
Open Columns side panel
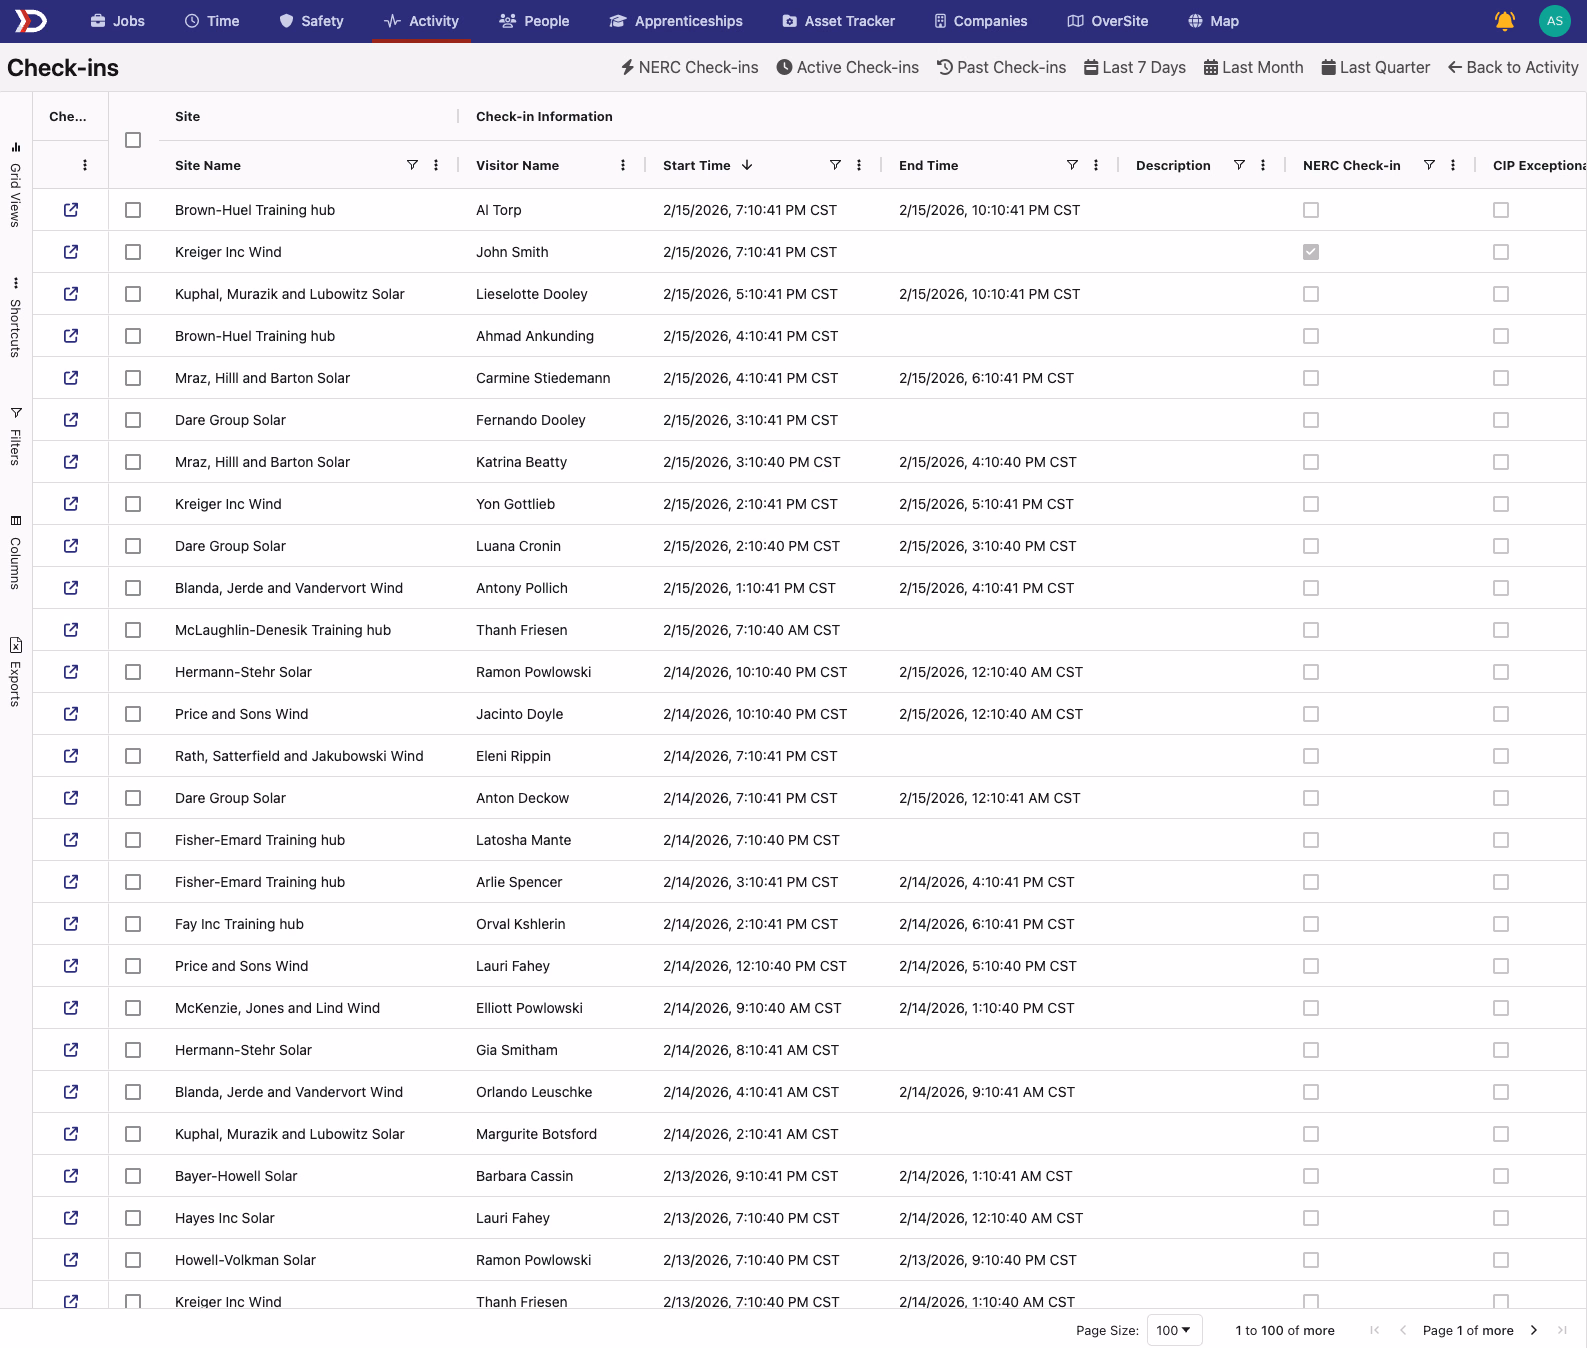(16, 553)
